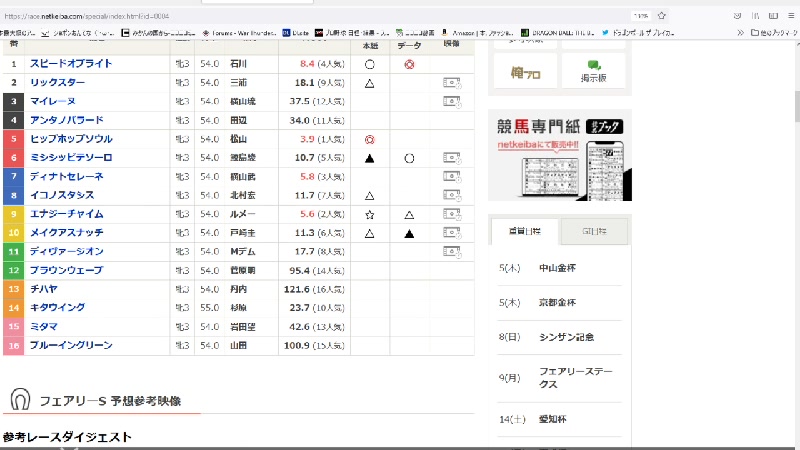Open the video icon in マイレーヌ row

(452, 101)
